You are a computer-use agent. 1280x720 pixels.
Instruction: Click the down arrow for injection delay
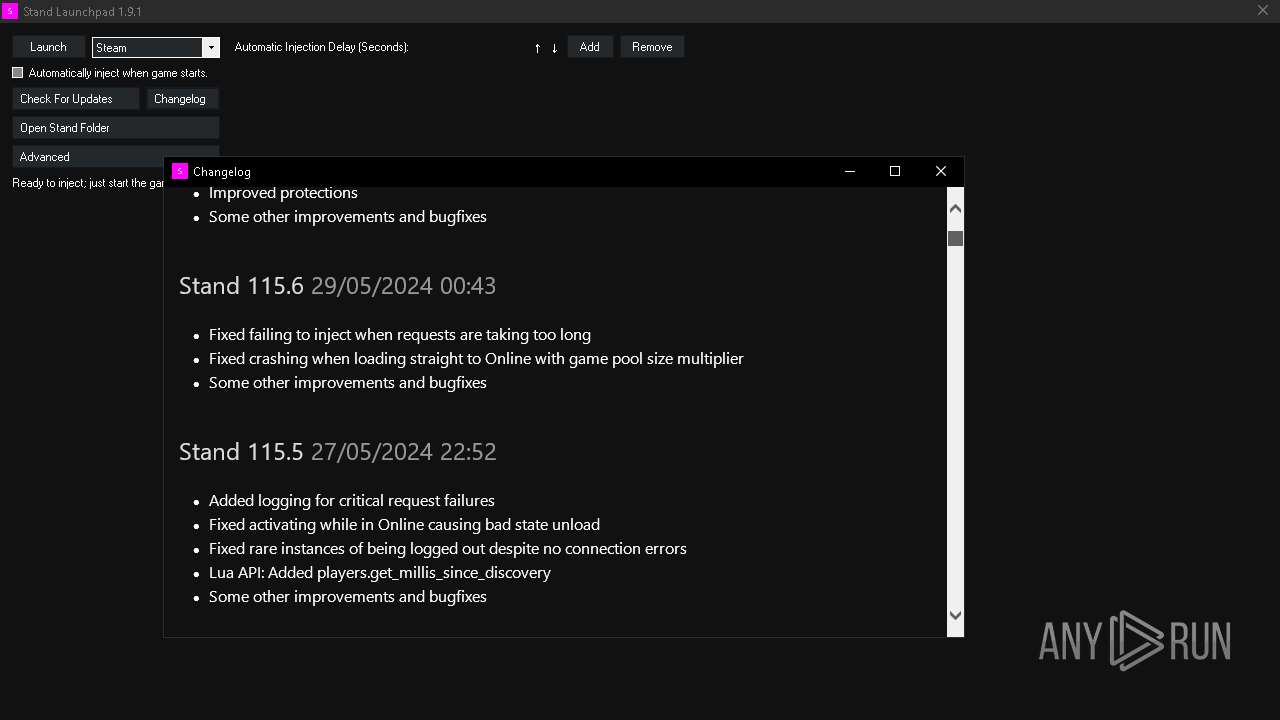coord(554,48)
